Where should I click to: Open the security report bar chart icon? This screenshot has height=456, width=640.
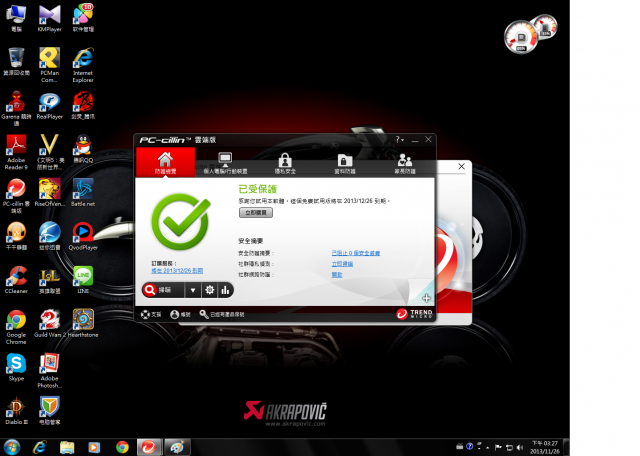point(225,290)
